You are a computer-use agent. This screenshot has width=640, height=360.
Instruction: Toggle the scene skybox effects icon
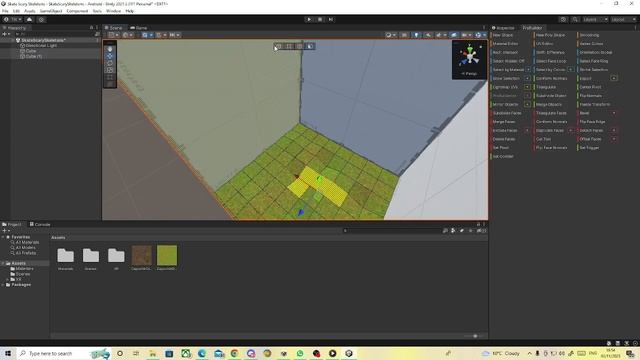440,35
